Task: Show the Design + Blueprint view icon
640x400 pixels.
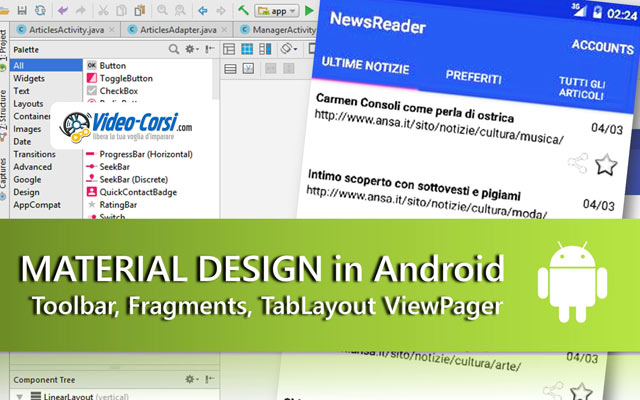Action: (265, 49)
